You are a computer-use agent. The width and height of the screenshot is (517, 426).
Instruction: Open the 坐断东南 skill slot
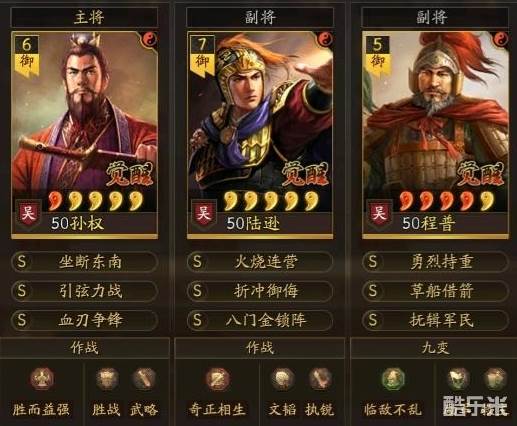tap(84, 262)
